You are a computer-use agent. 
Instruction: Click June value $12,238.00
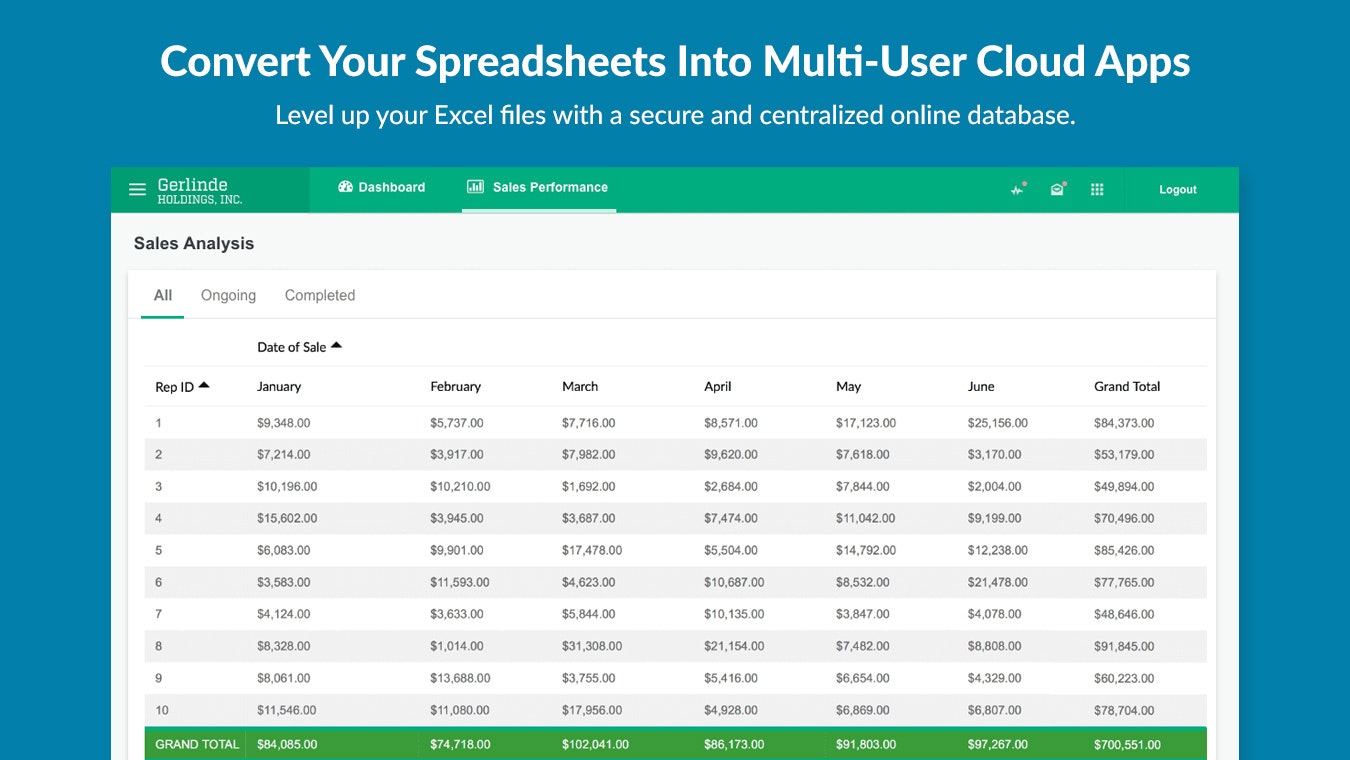point(998,550)
